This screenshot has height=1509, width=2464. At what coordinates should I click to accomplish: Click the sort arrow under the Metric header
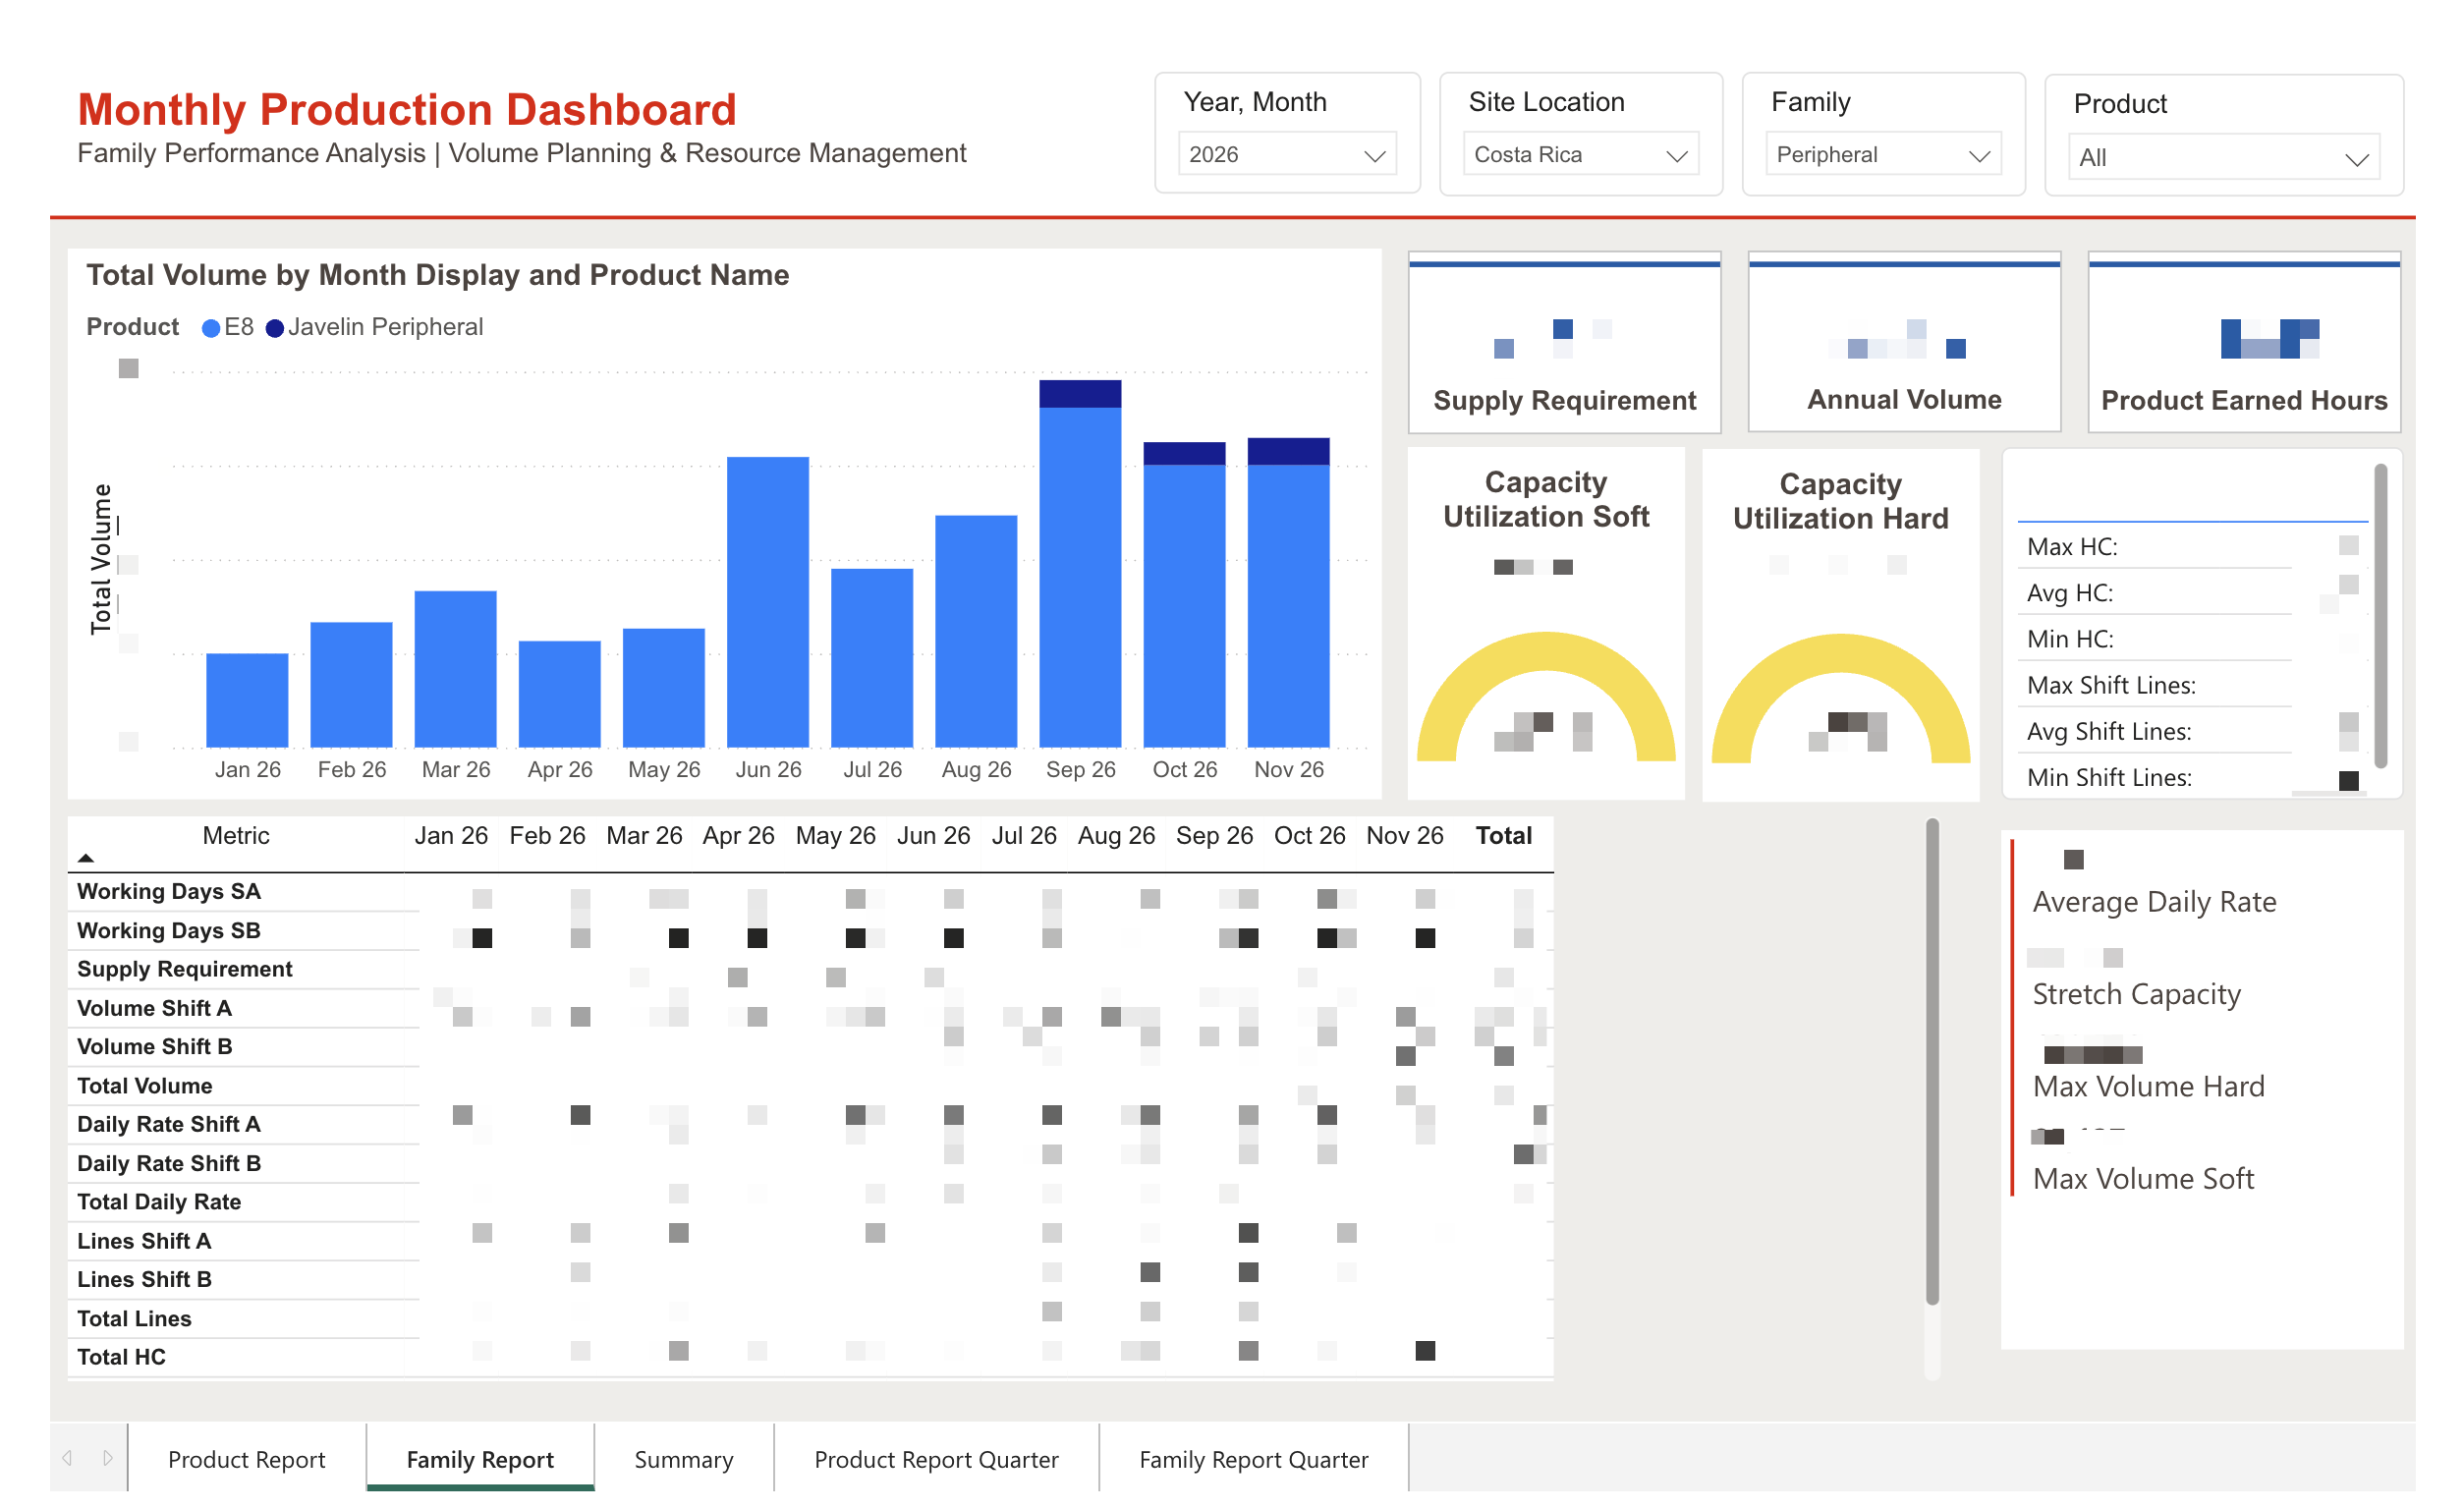[86, 858]
